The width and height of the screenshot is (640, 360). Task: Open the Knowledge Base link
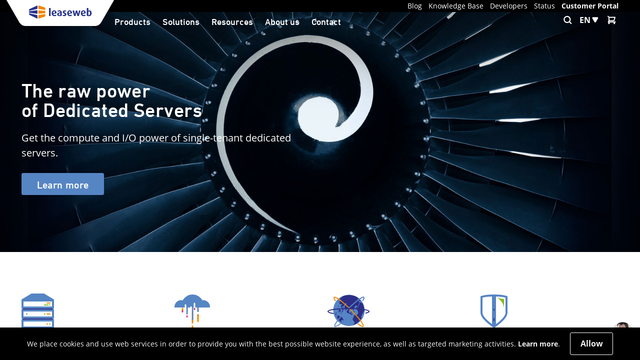456,6
